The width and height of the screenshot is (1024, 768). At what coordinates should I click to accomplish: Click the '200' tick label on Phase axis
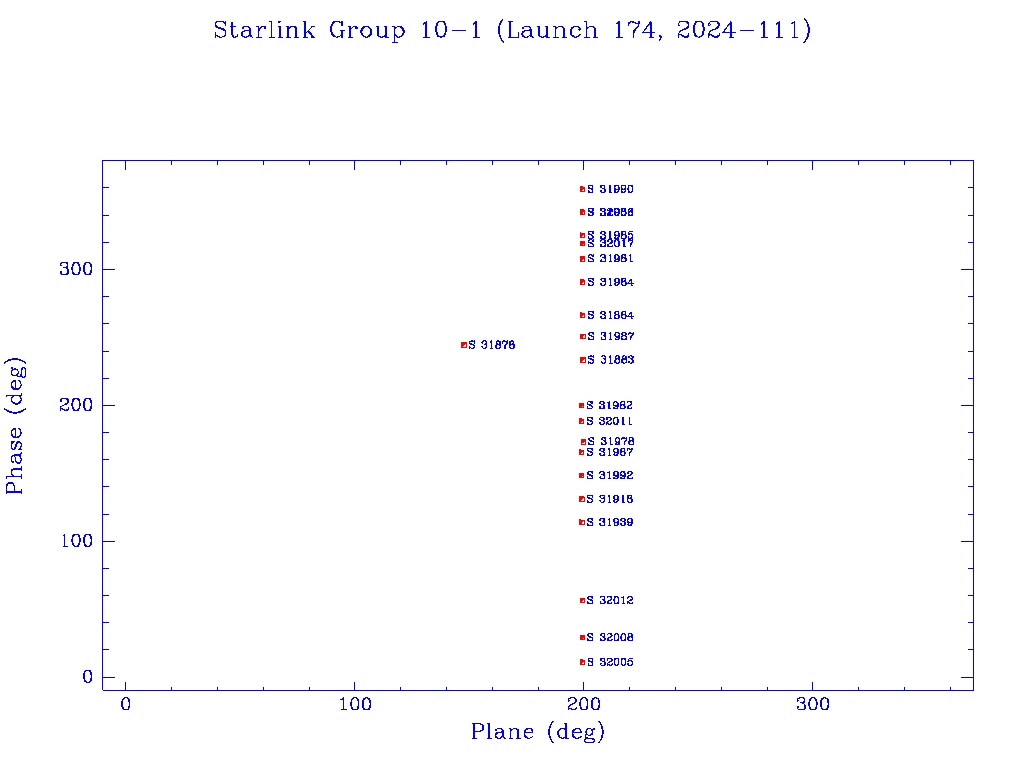pyautogui.click(x=76, y=405)
